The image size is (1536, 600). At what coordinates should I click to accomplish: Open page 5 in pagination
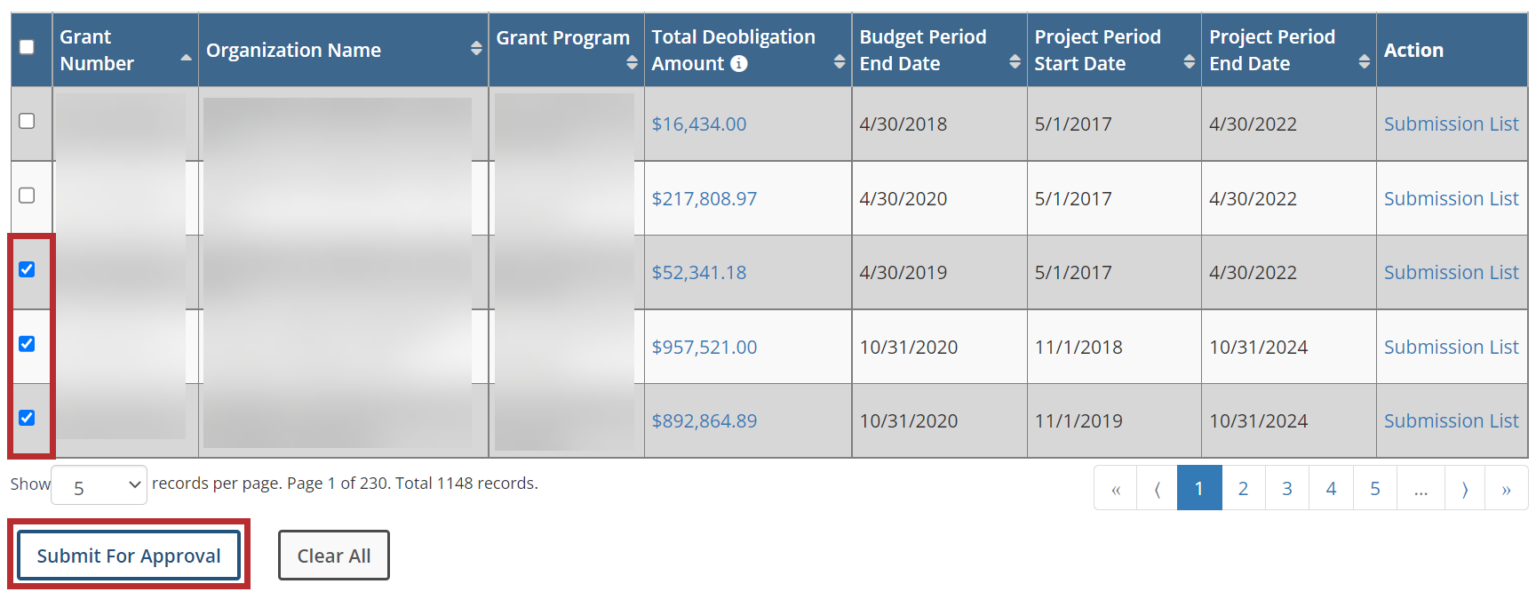point(1375,489)
